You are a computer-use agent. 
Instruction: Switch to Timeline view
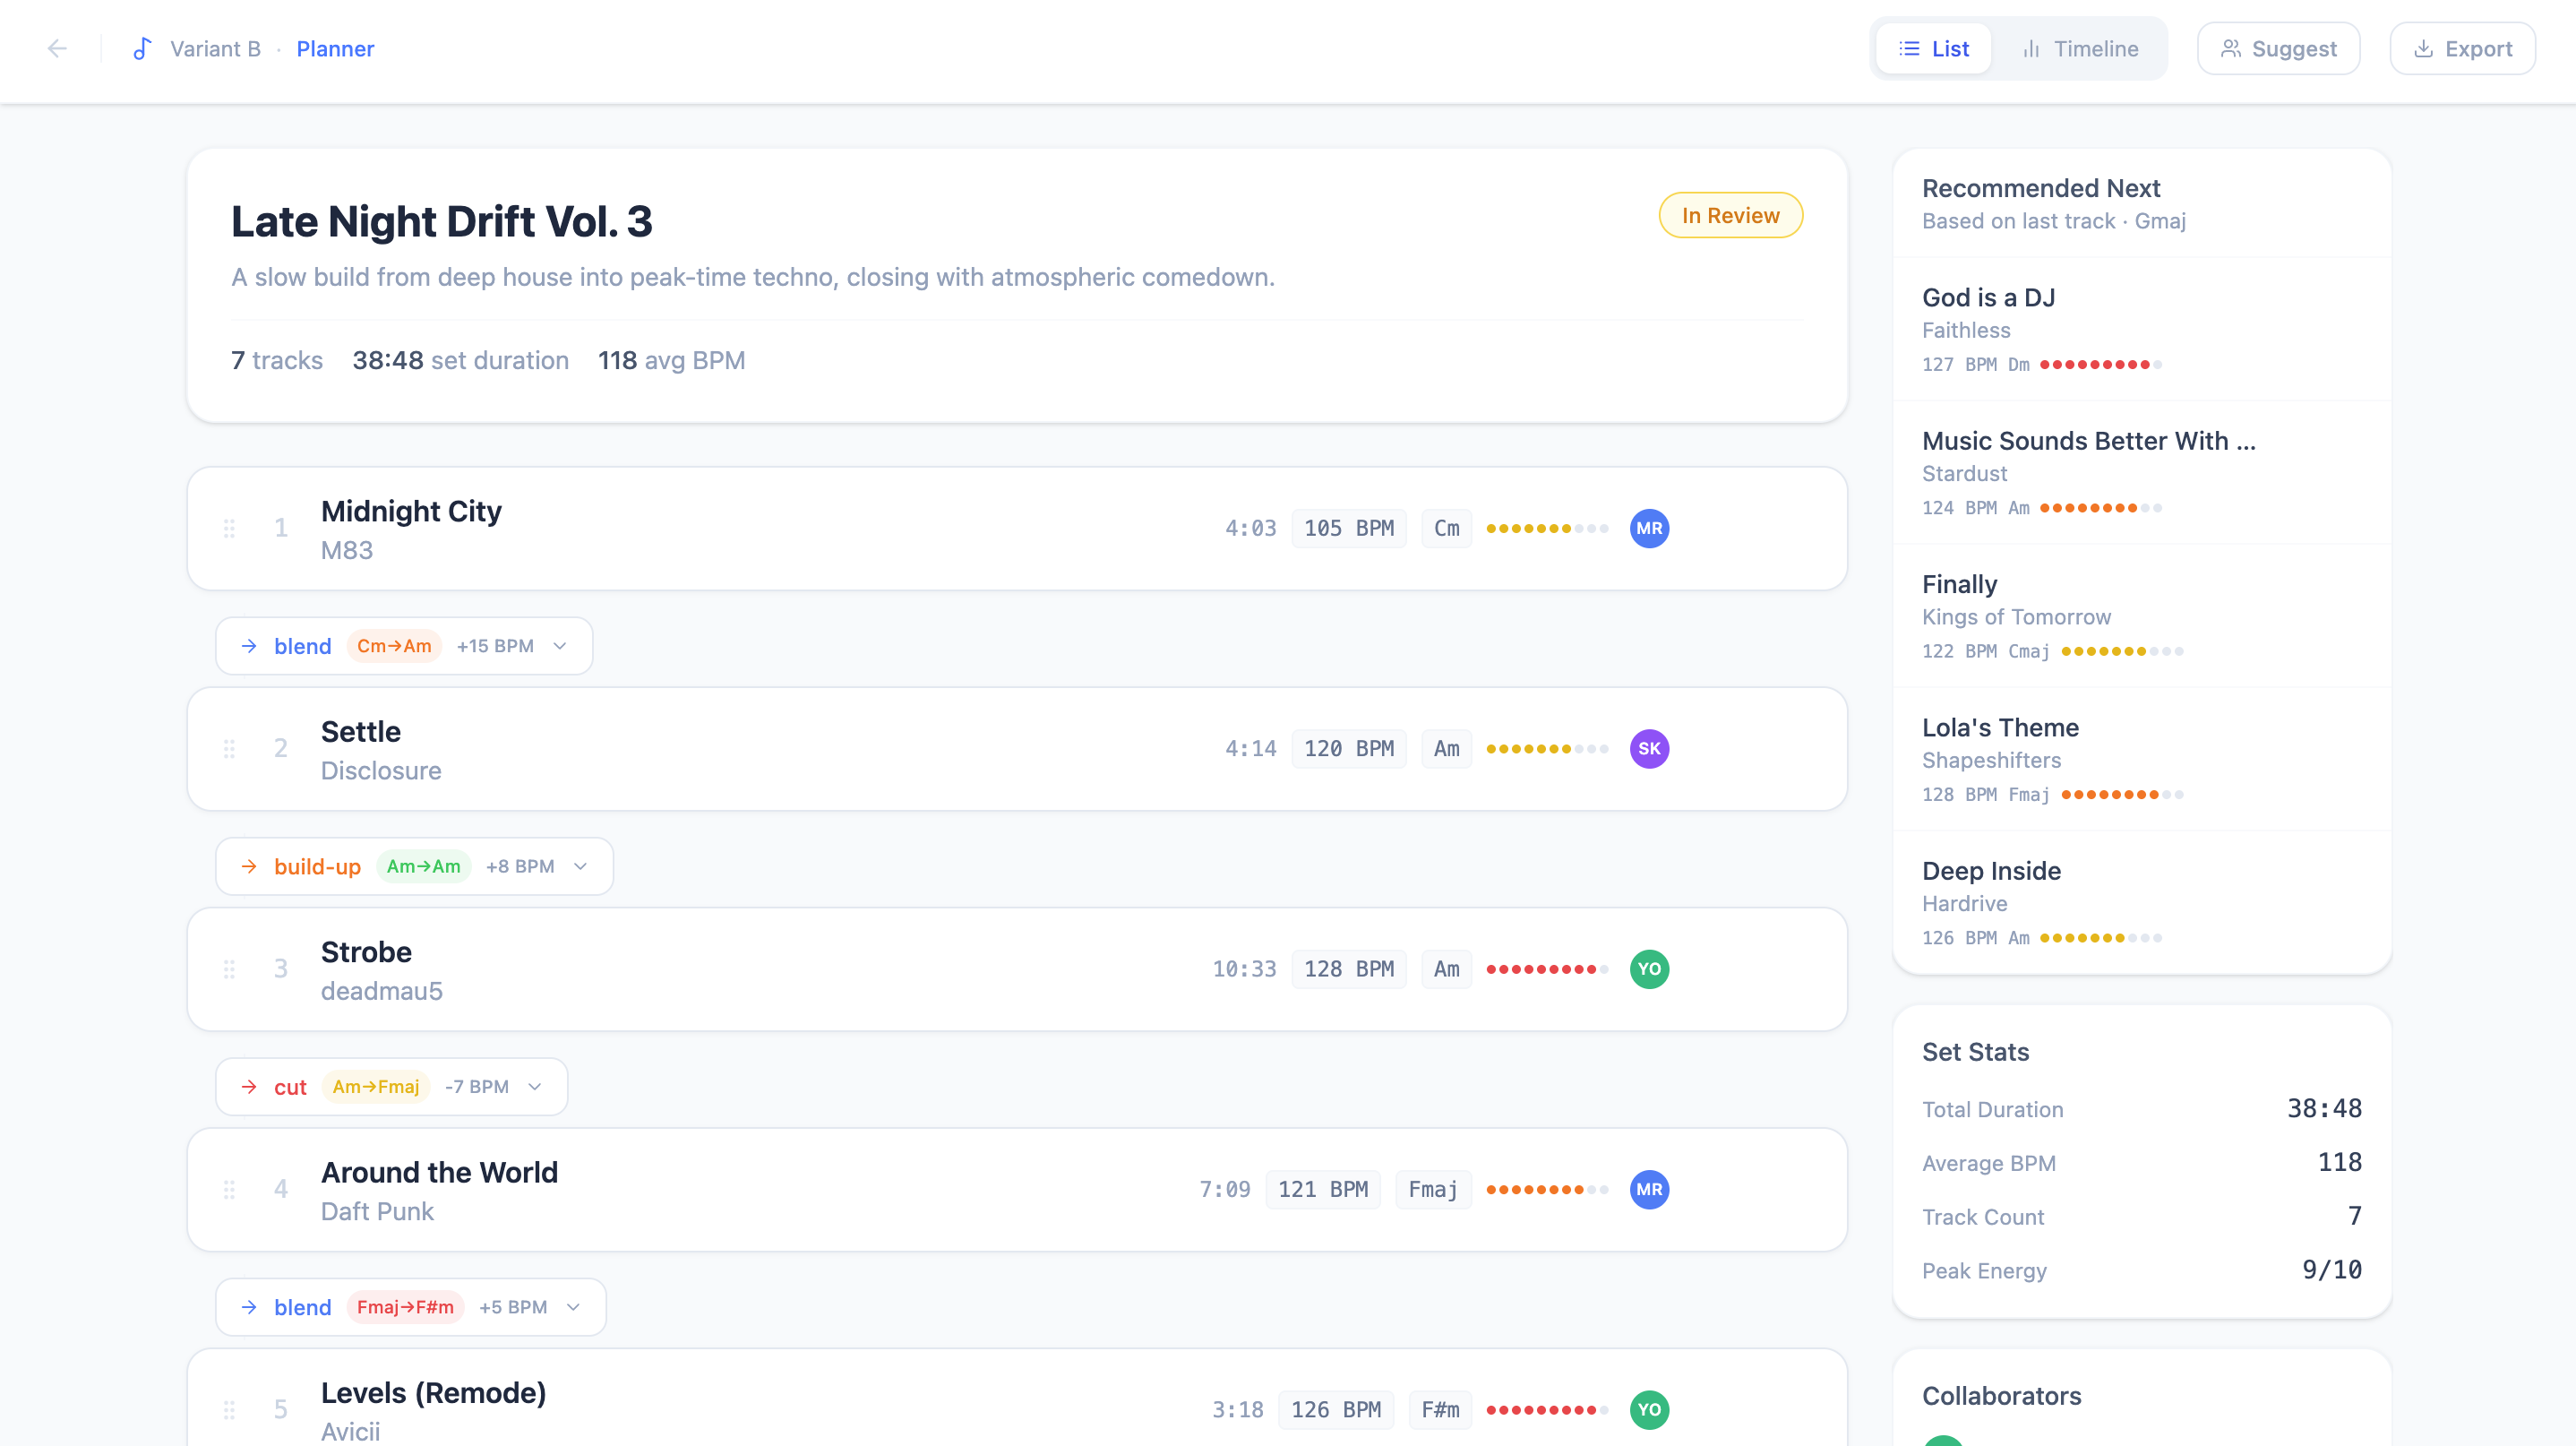coord(2080,48)
